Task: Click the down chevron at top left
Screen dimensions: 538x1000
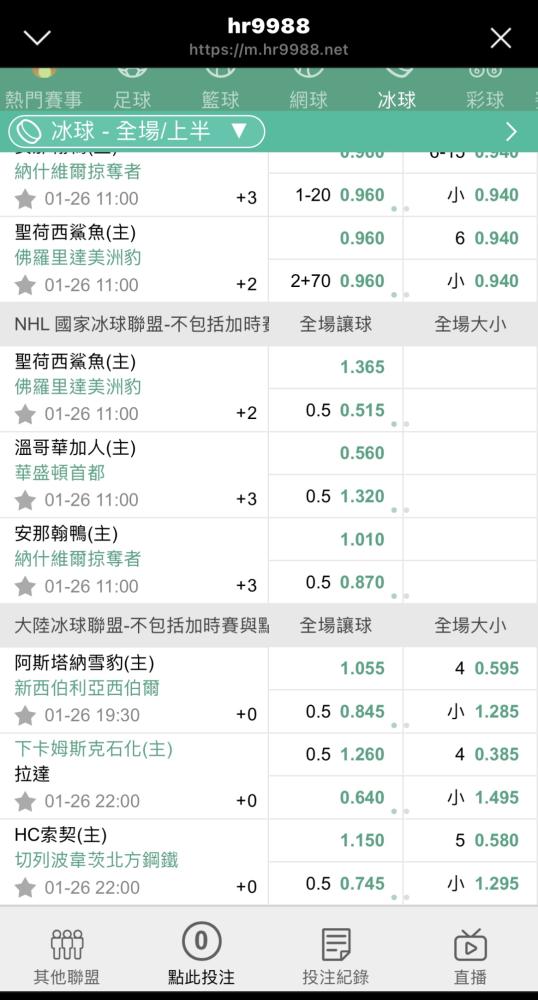Action: 37,38
